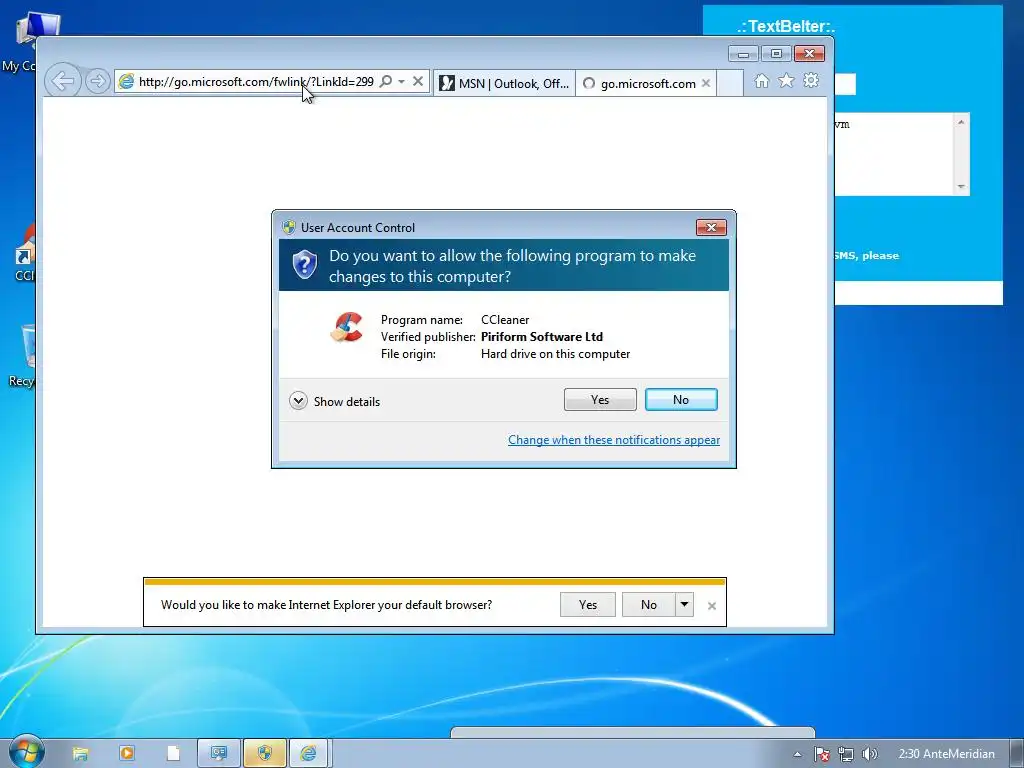Select the Internet Explorer taskbar button

pyautogui.click(x=308, y=754)
